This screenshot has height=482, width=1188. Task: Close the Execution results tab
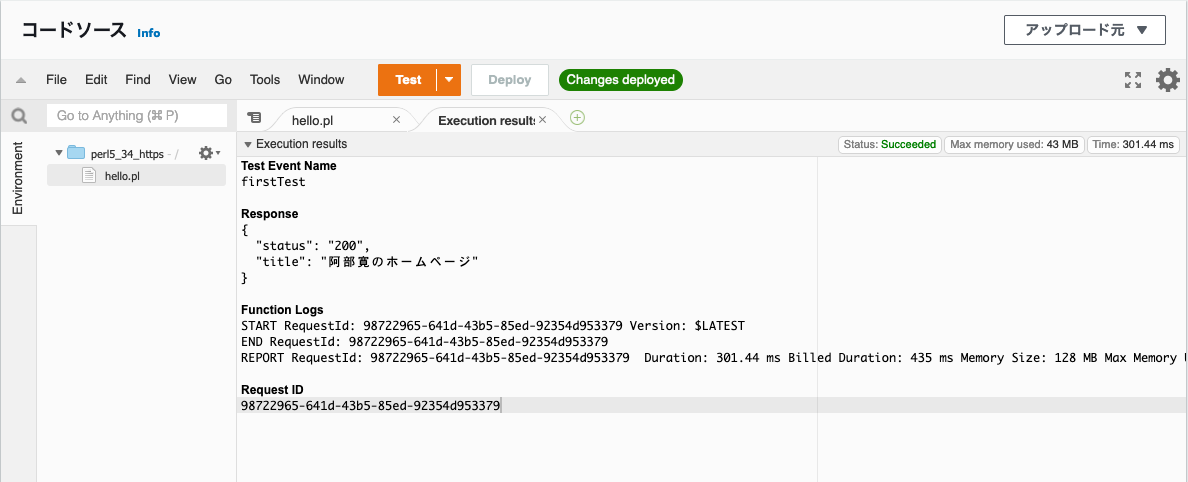tap(542, 120)
